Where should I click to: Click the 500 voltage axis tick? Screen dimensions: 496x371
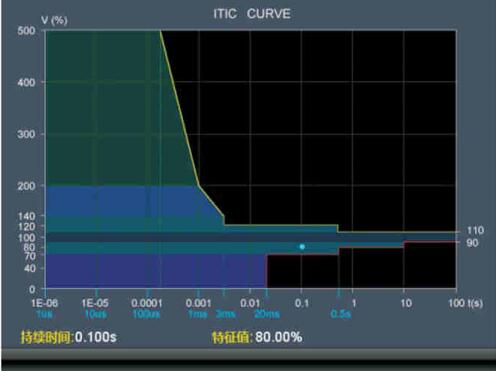point(26,31)
